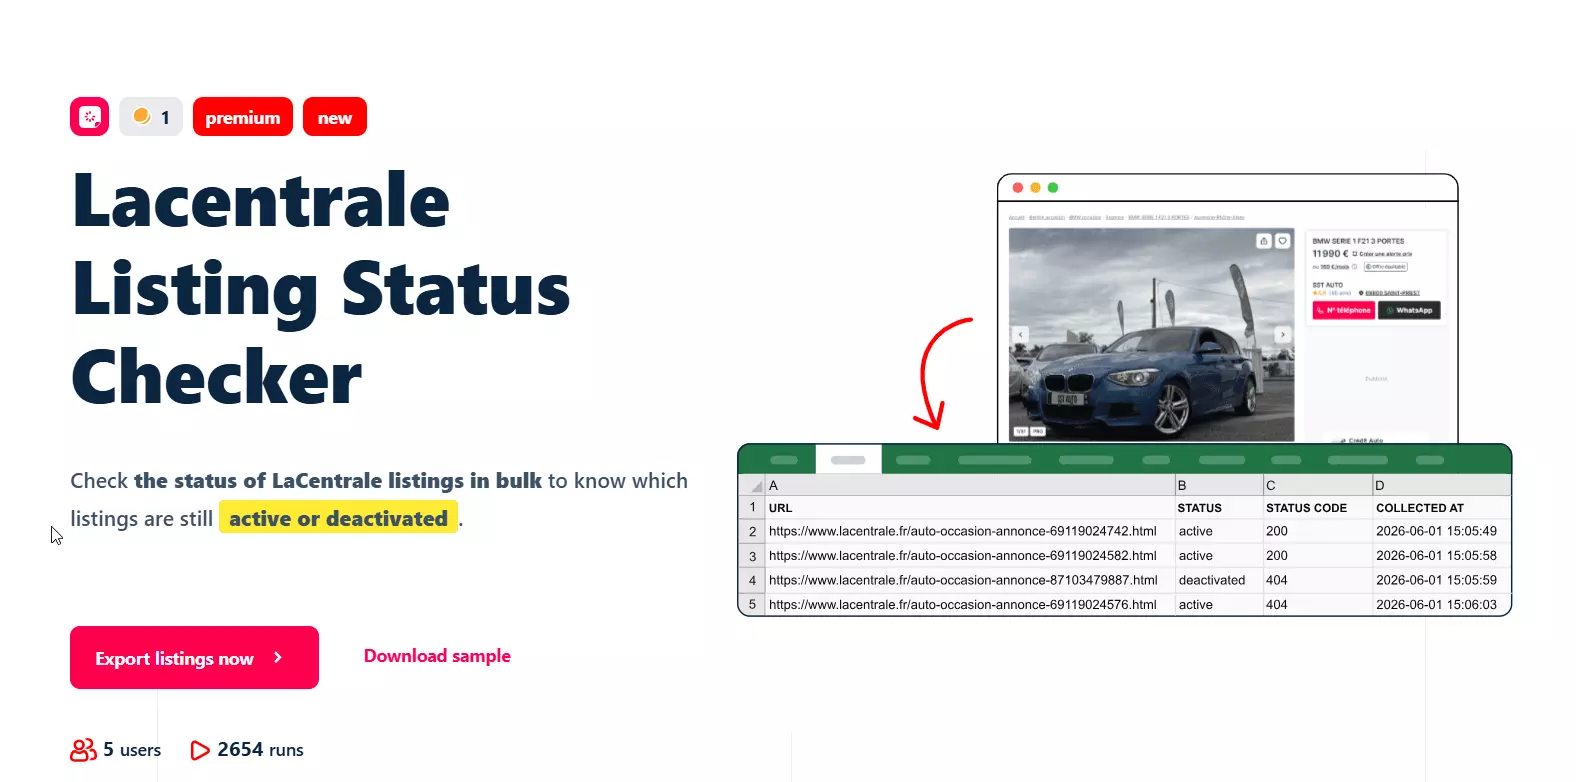Click the next photo arrow on car image
Screen dimensions: 1576x782
[x=1283, y=335]
